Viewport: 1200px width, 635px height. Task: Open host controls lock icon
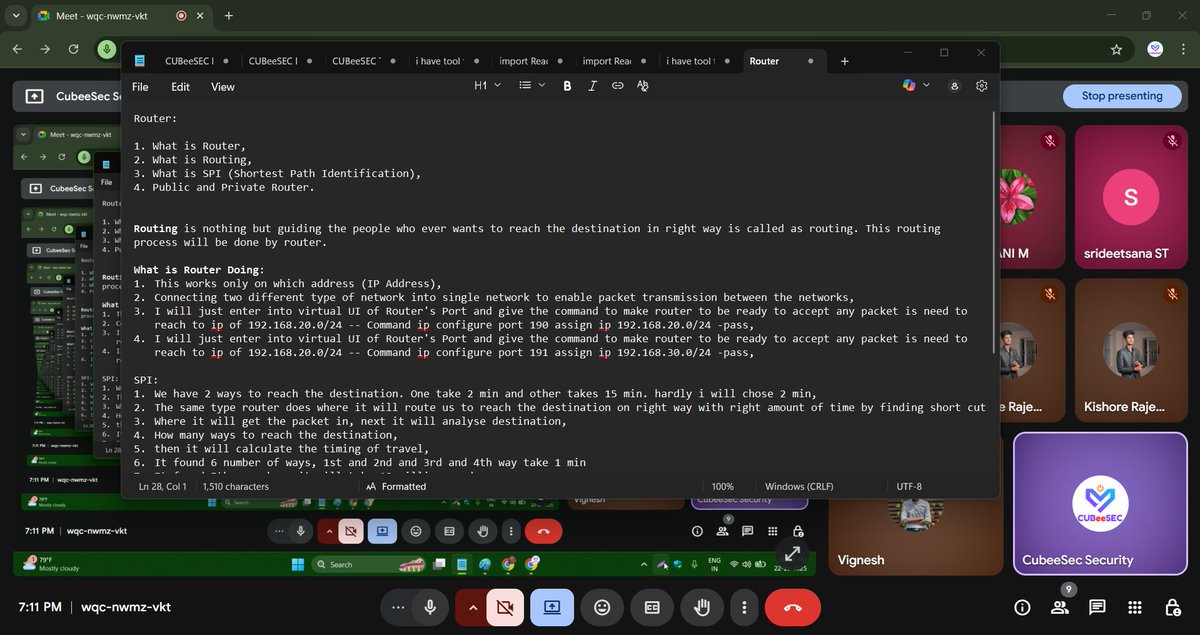click(x=1172, y=607)
